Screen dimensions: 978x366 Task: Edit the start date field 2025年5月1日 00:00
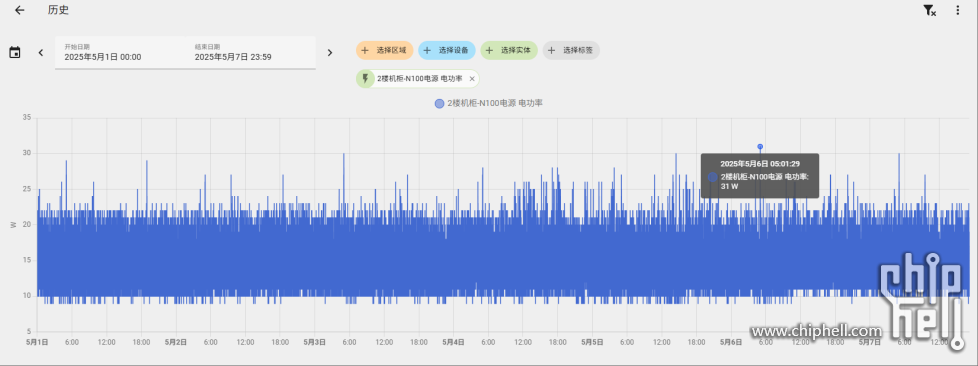click(x=120, y=52)
